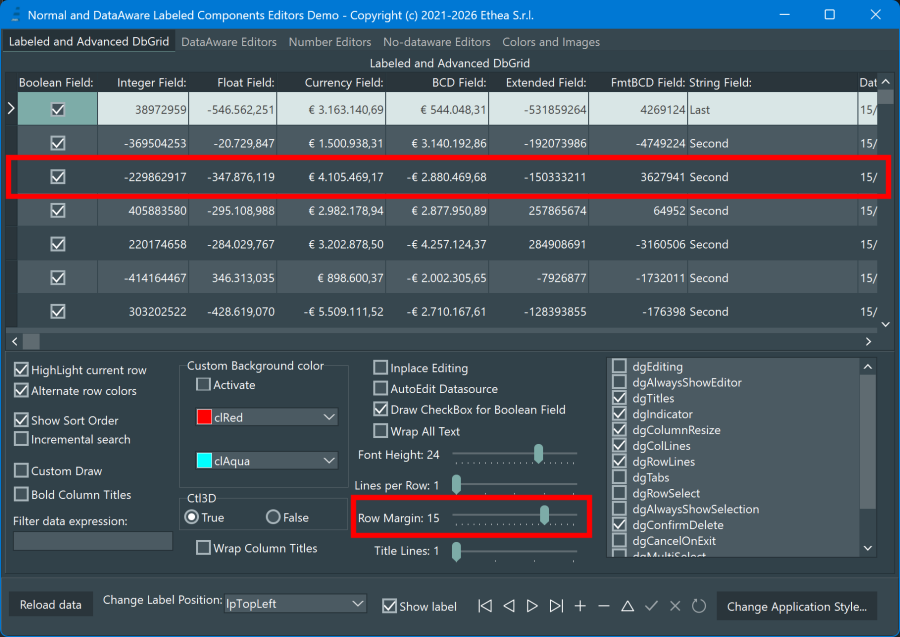900x637 pixels.
Task: Click cell € 898.600,37 in grid
Action: (332, 278)
